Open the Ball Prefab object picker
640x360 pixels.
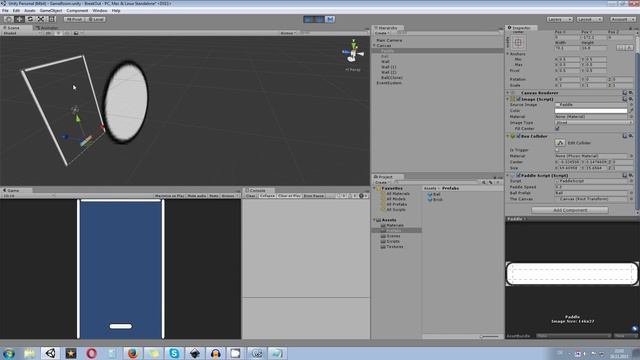[x=631, y=193]
